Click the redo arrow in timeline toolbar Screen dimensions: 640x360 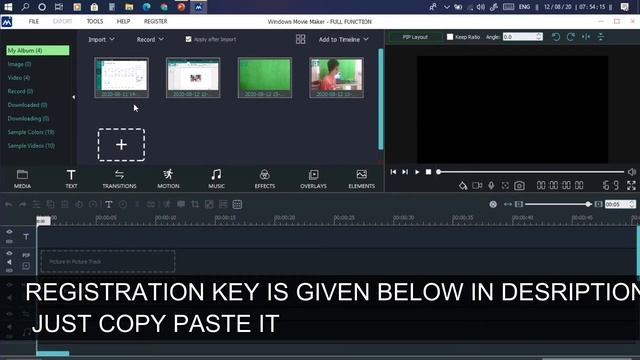click(22, 204)
